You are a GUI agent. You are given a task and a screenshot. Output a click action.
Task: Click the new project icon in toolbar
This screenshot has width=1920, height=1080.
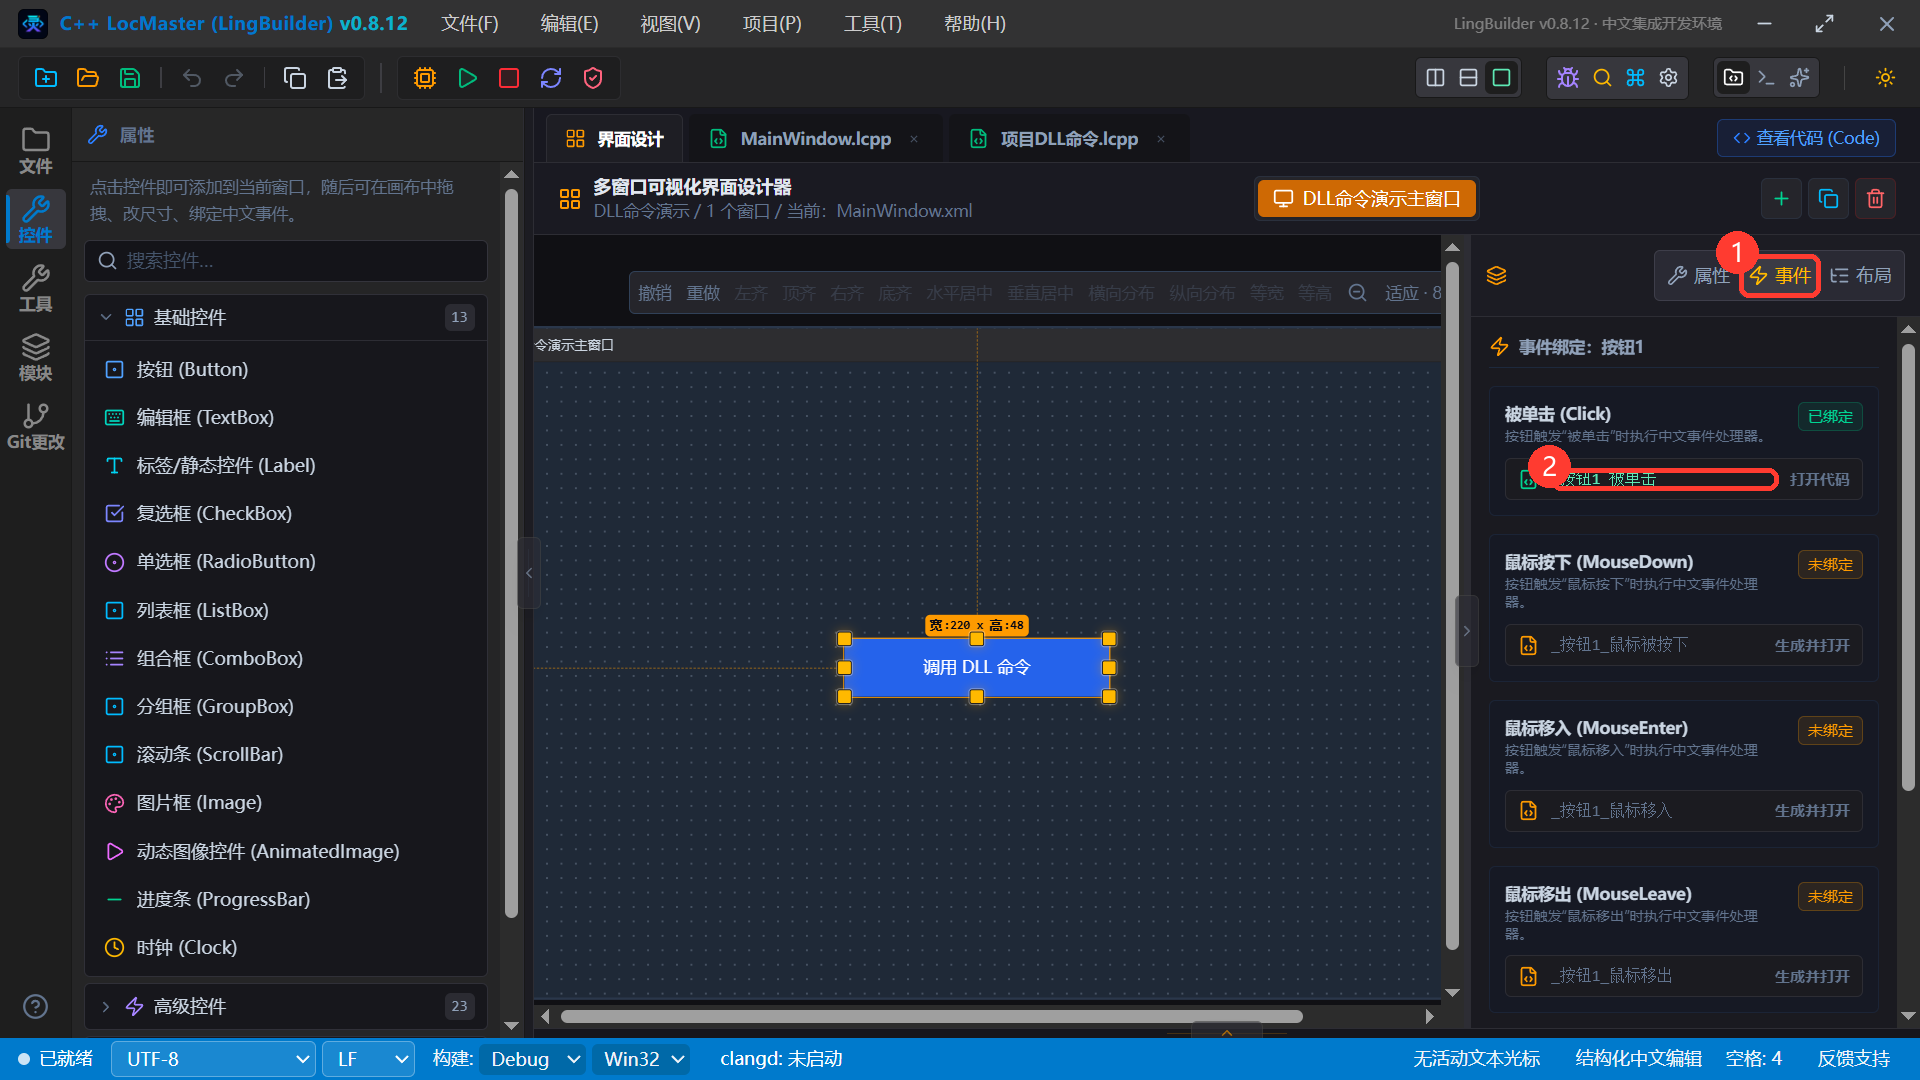[46, 78]
